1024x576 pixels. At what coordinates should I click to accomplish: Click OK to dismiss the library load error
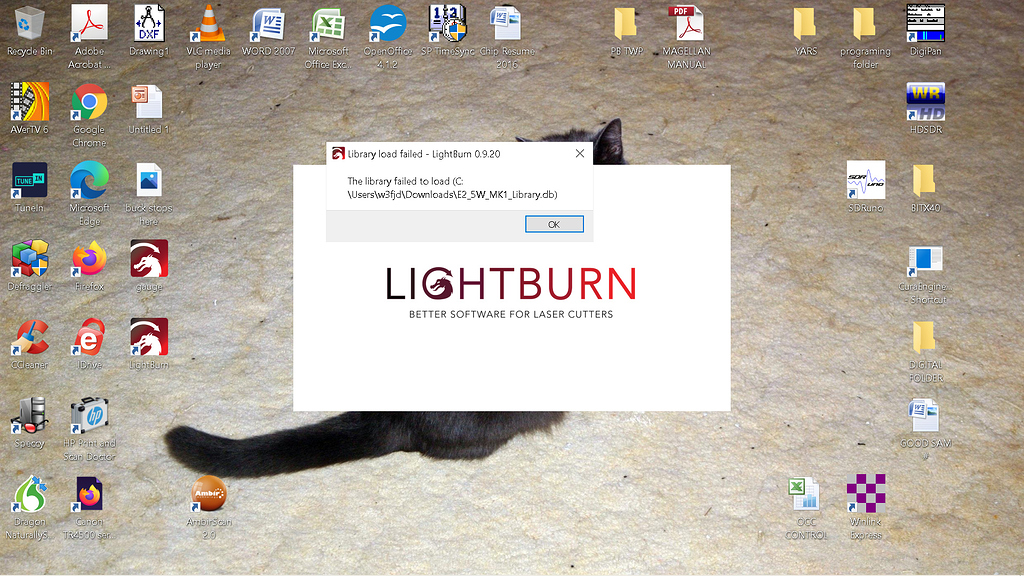click(x=554, y=224)
